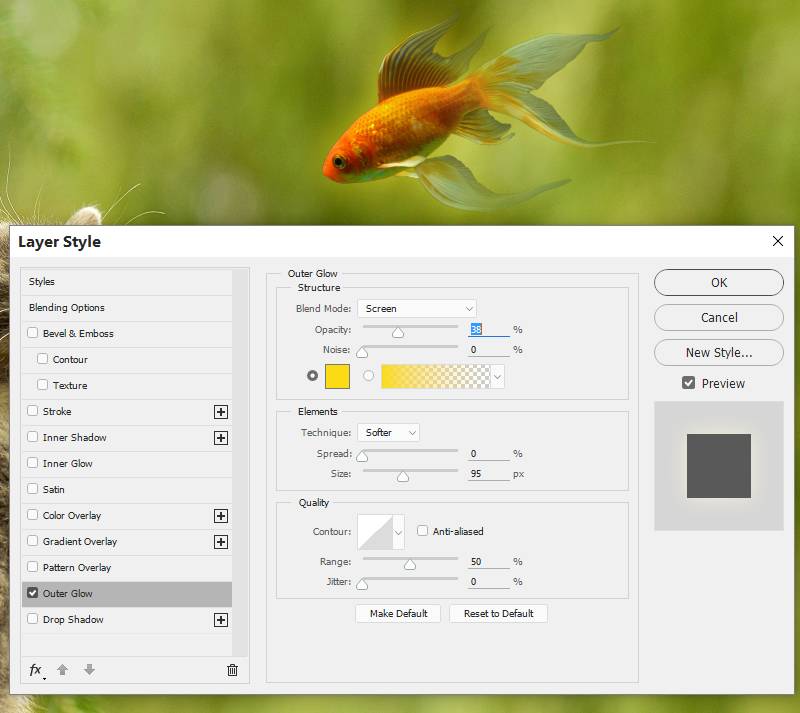Screen dimensions: 800x713
Task: Click the move effect up arrow
Action: tap(62, 670)
